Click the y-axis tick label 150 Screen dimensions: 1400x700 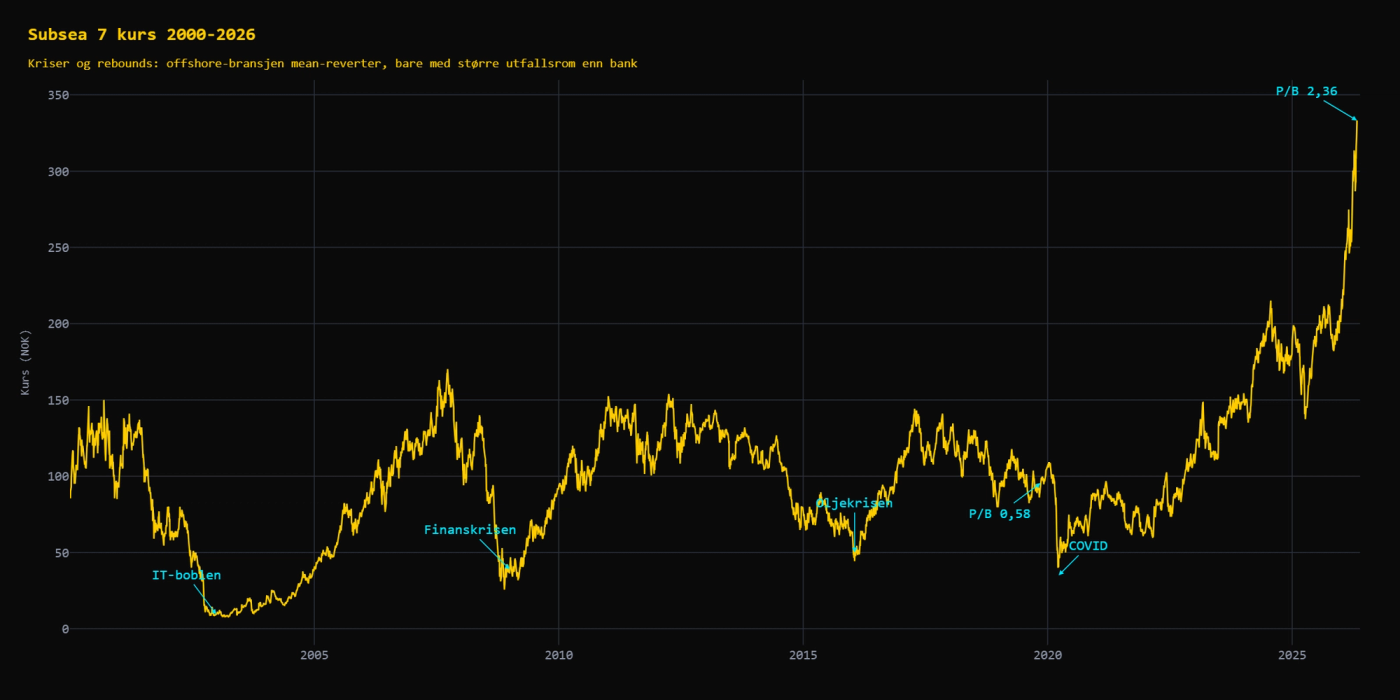[58, 400]
